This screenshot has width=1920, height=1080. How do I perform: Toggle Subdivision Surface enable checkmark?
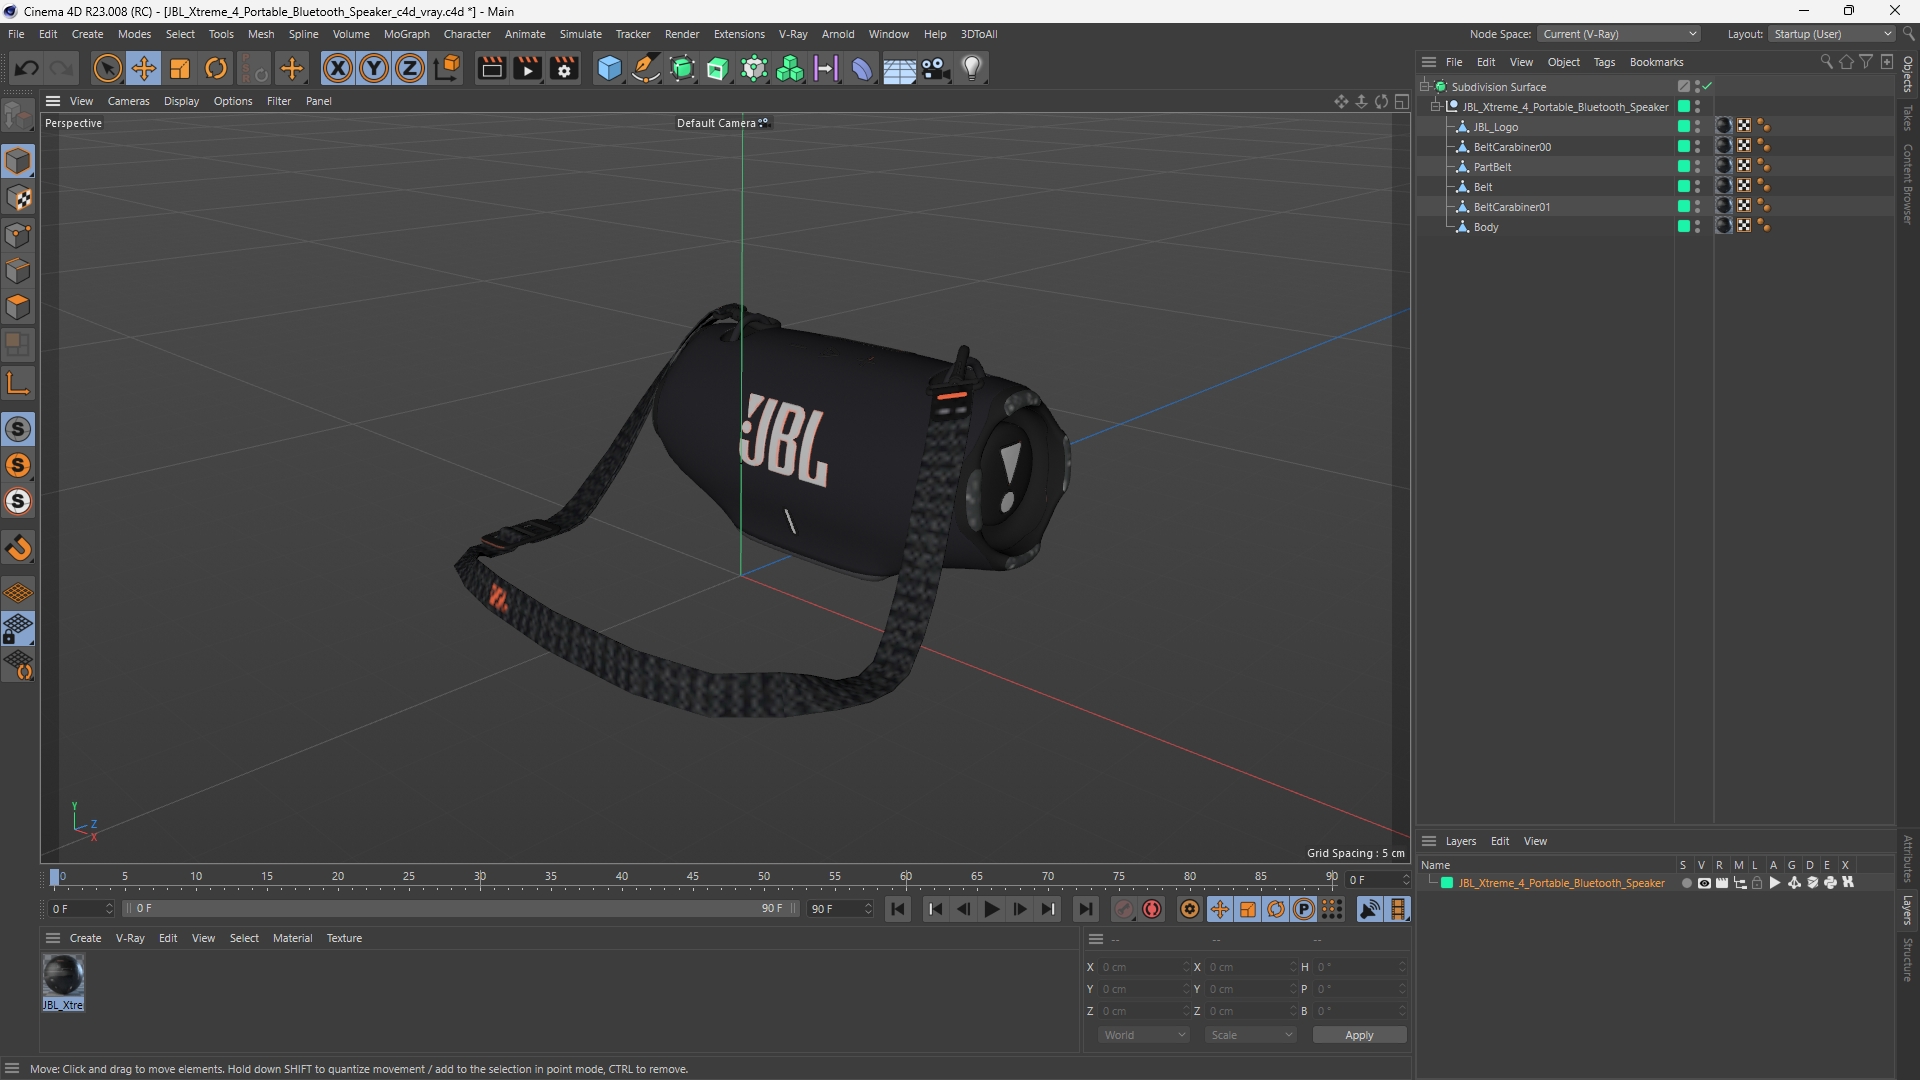(1708, 87)
